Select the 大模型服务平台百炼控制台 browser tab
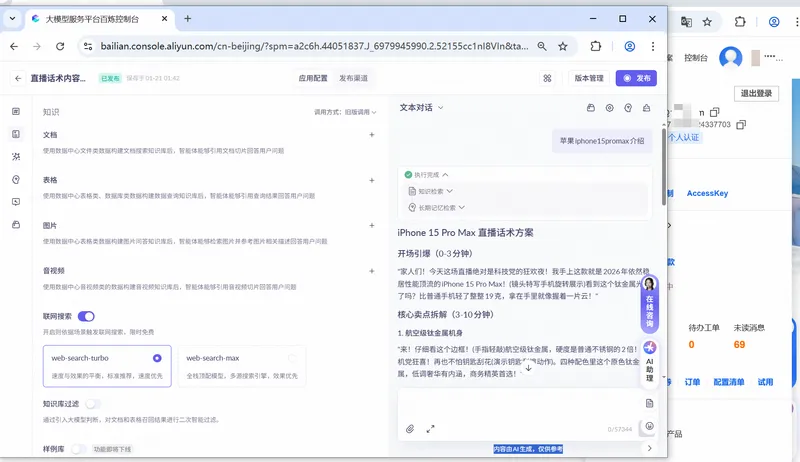Image resolution: width=800 pixels, height=462 pixels. coord(98,19)
